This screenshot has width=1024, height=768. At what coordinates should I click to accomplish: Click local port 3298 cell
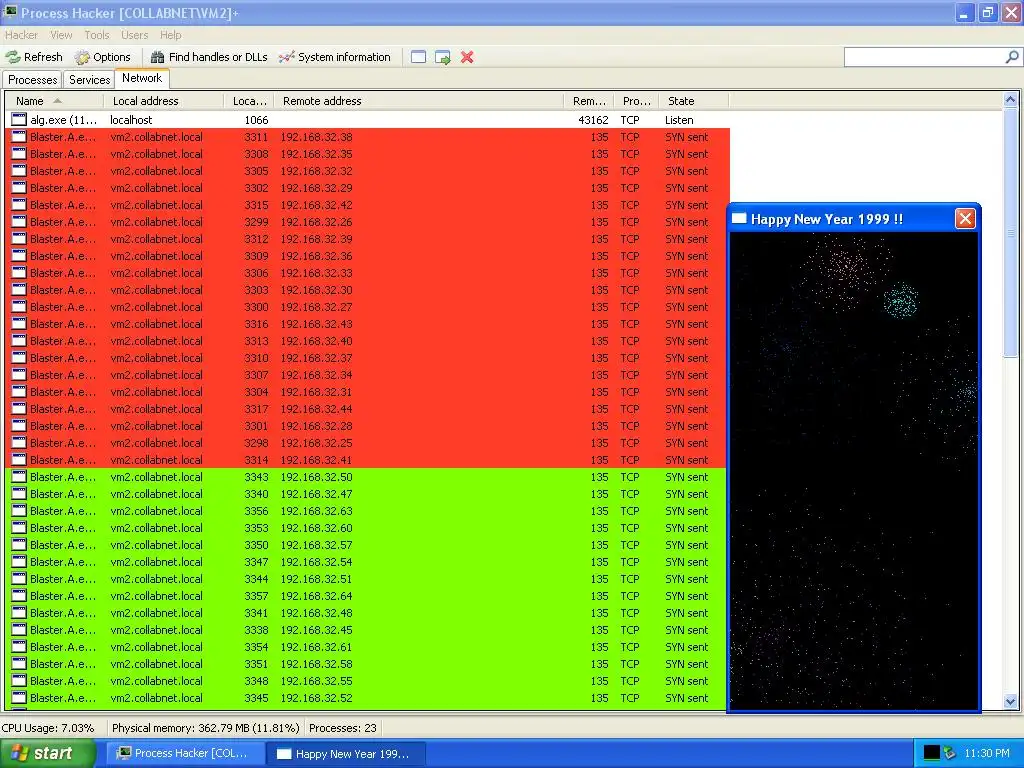coord(257,443)
